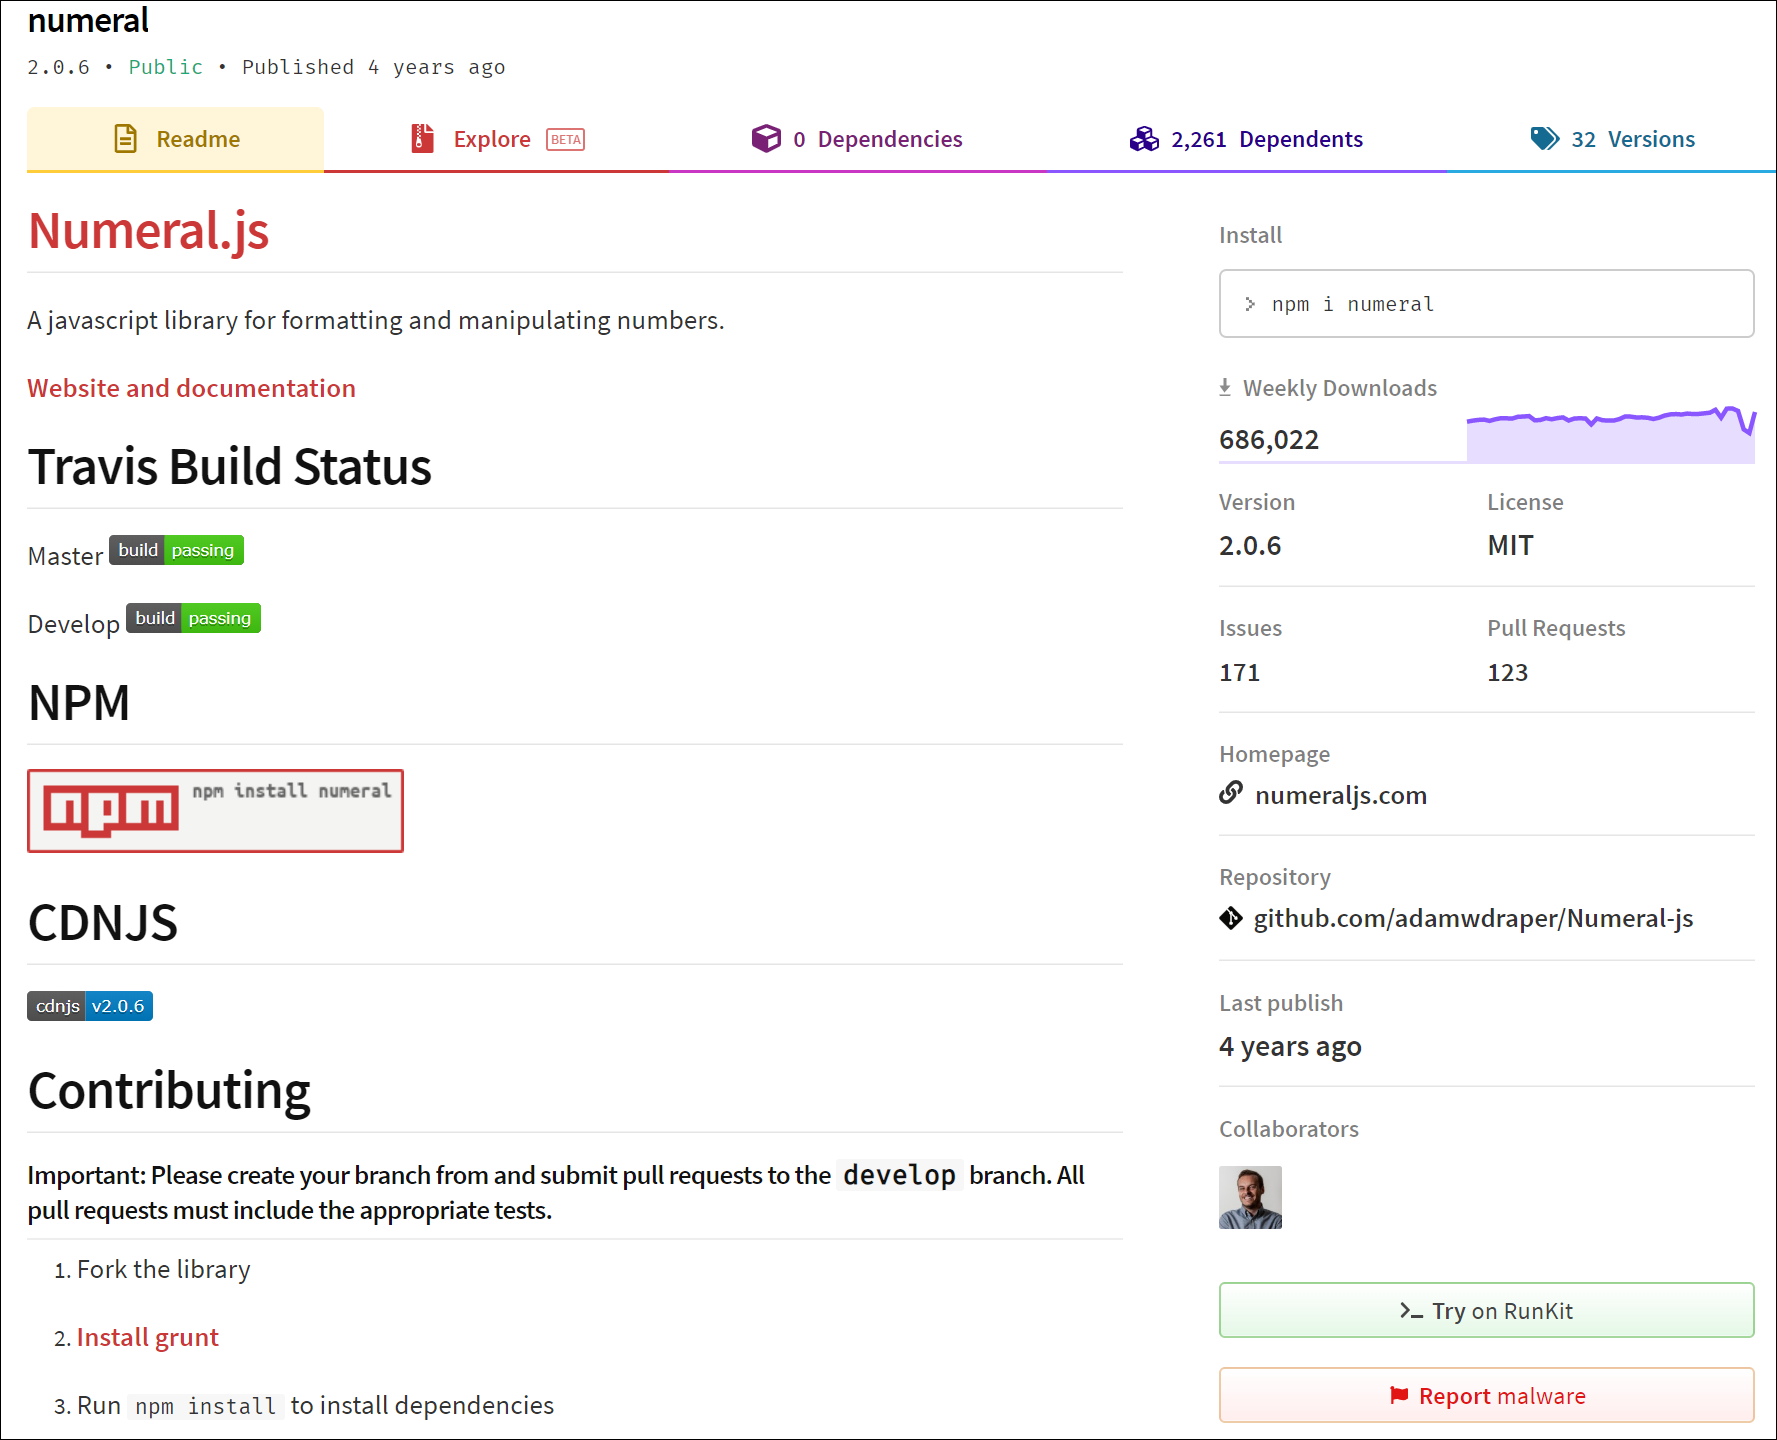Screen dimensions: 1777x1440
Task: Click the npm install numeral badge
Action: point(215,811)
